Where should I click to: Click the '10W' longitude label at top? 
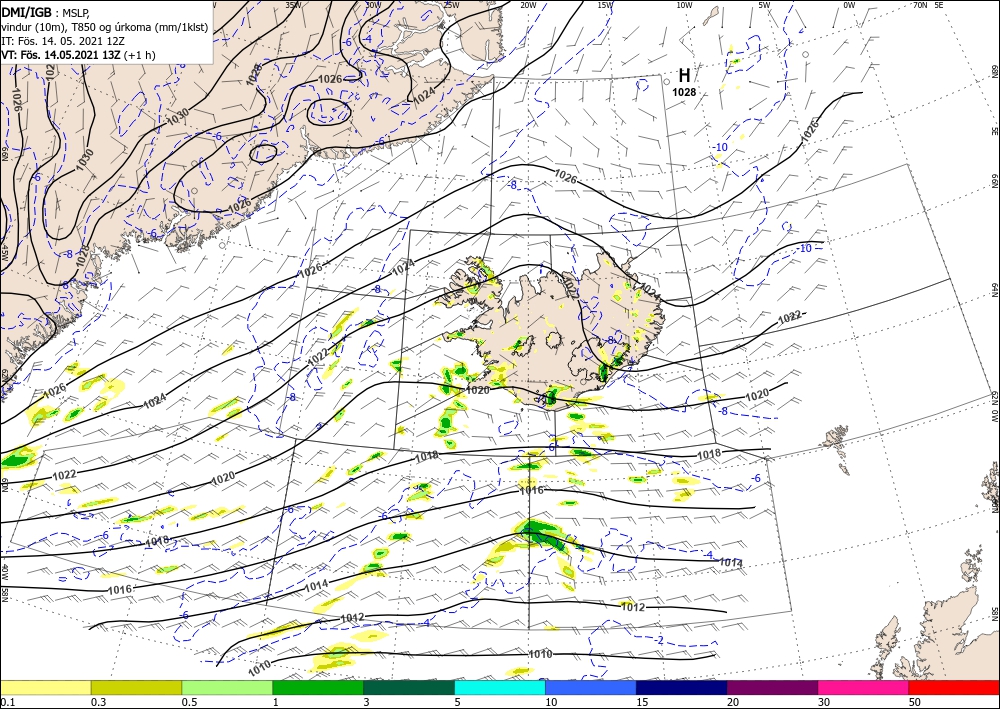[x=684, y=5]
